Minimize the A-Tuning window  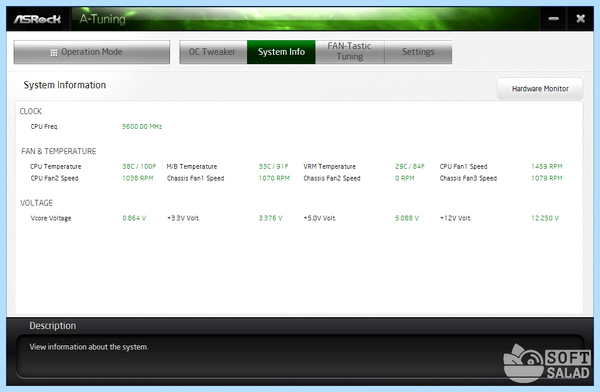click(x=553, y=18)
